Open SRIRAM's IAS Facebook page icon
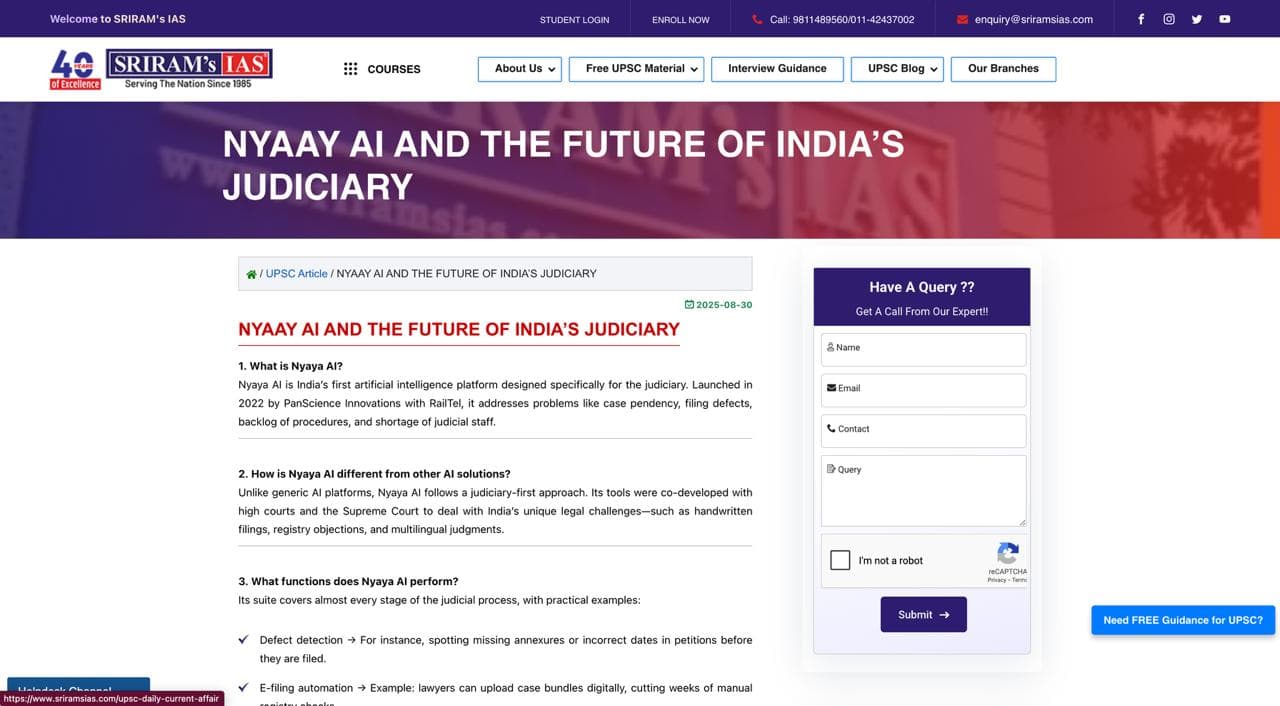This screenshot has height=706, width=1280. pos(1140,18)
